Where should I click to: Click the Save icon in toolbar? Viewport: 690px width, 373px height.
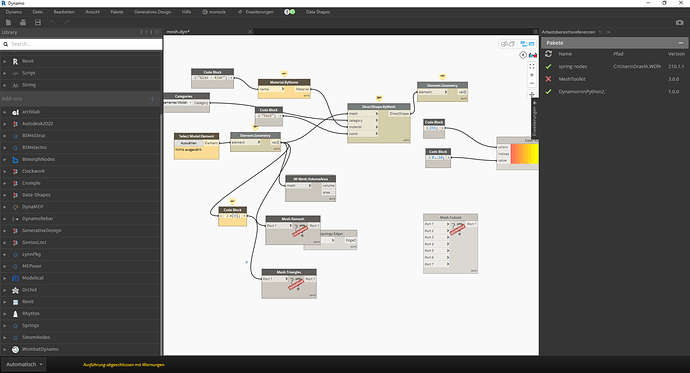pyautogui.click(x=38, y=22)
